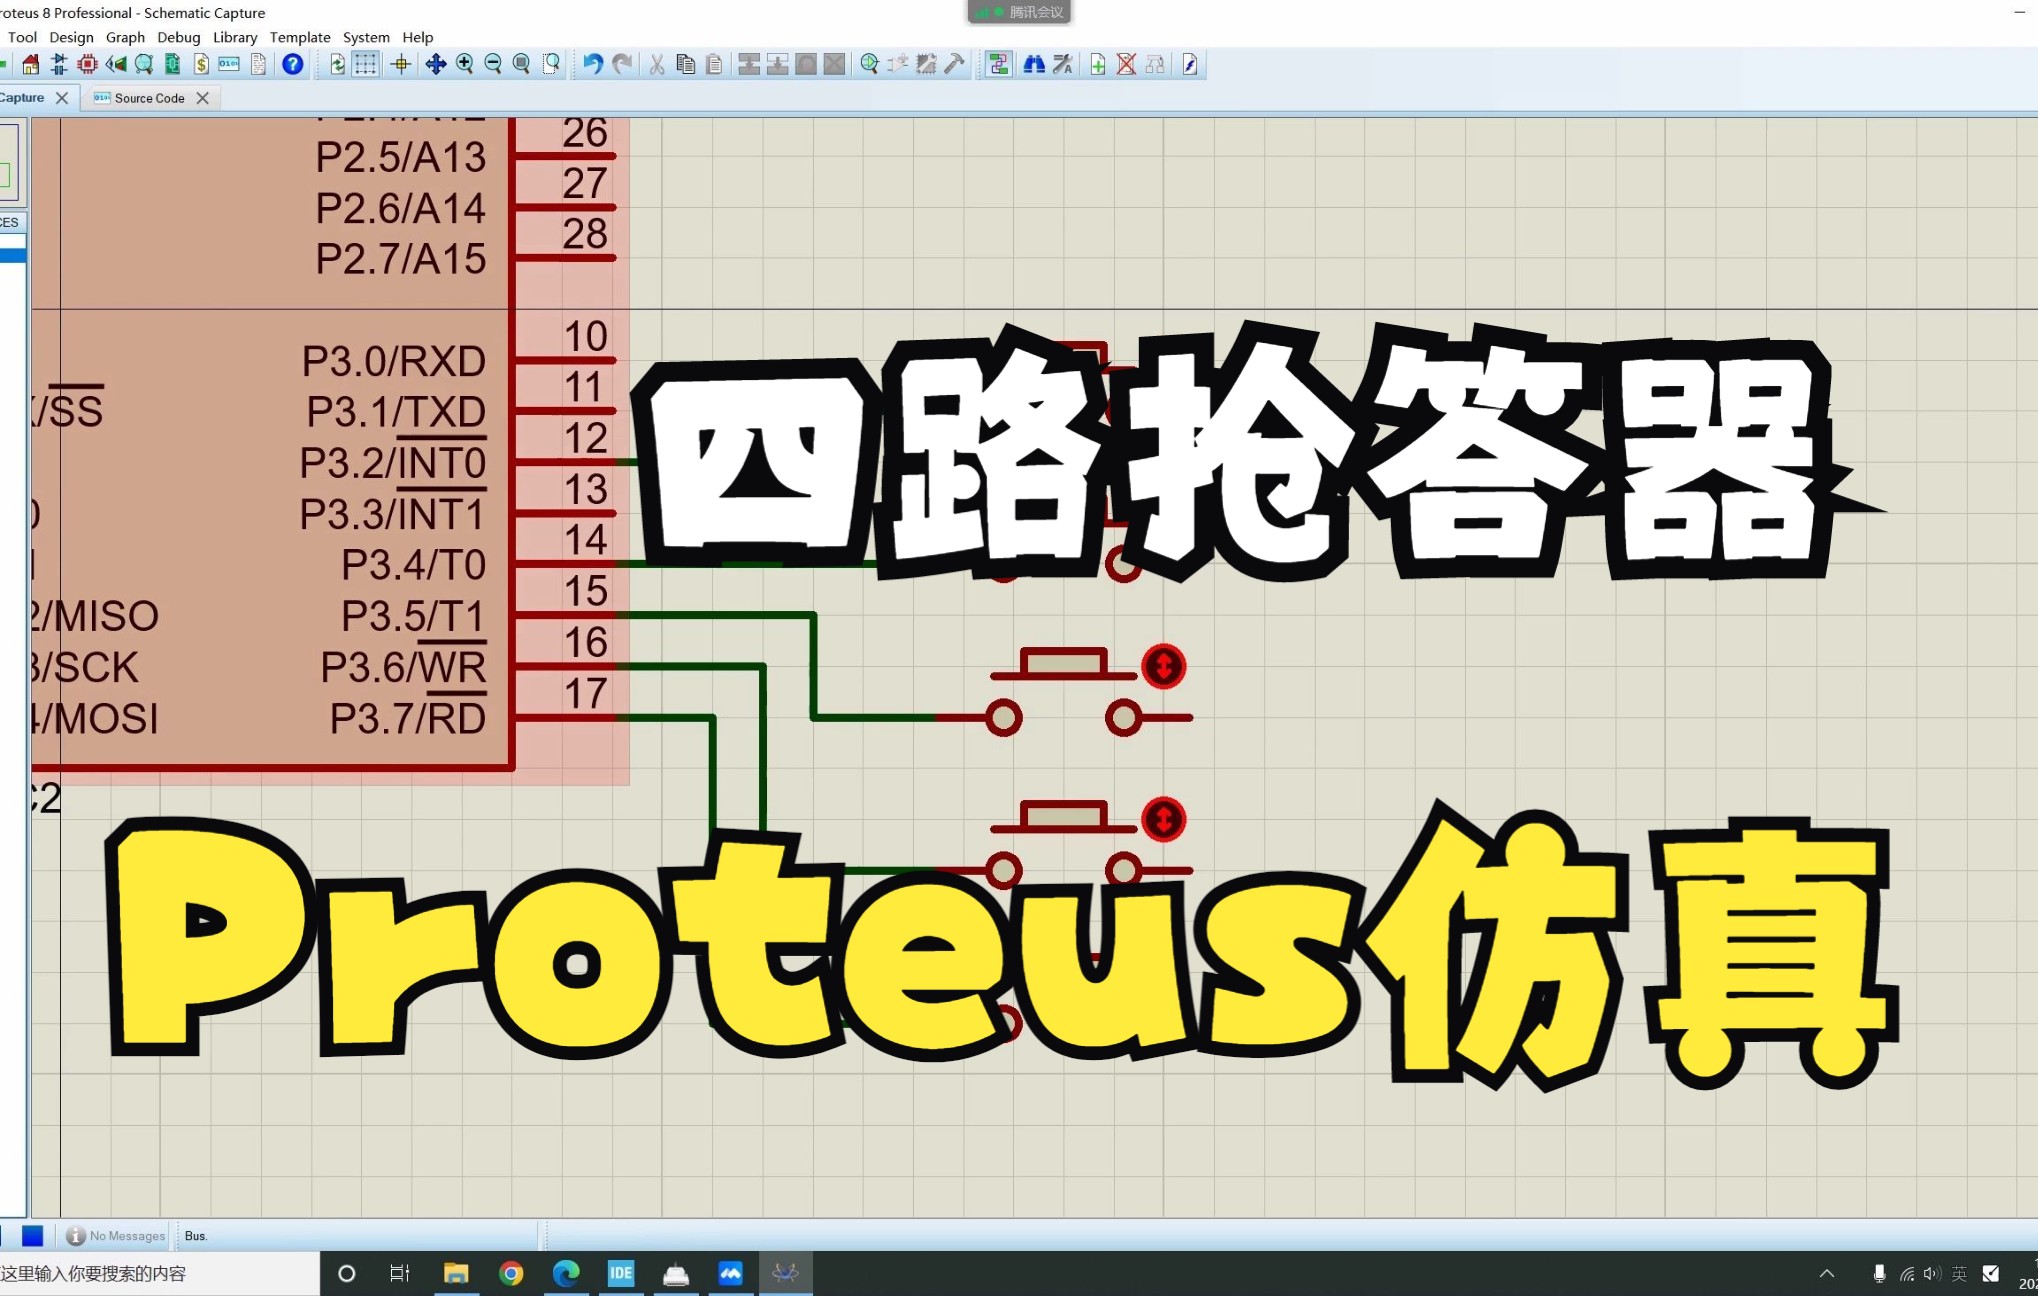Image resolution: width=2038 pixels, height=1296 pixels.
Task: Open the blue Help question icon
Action: [x=292, y=65]
